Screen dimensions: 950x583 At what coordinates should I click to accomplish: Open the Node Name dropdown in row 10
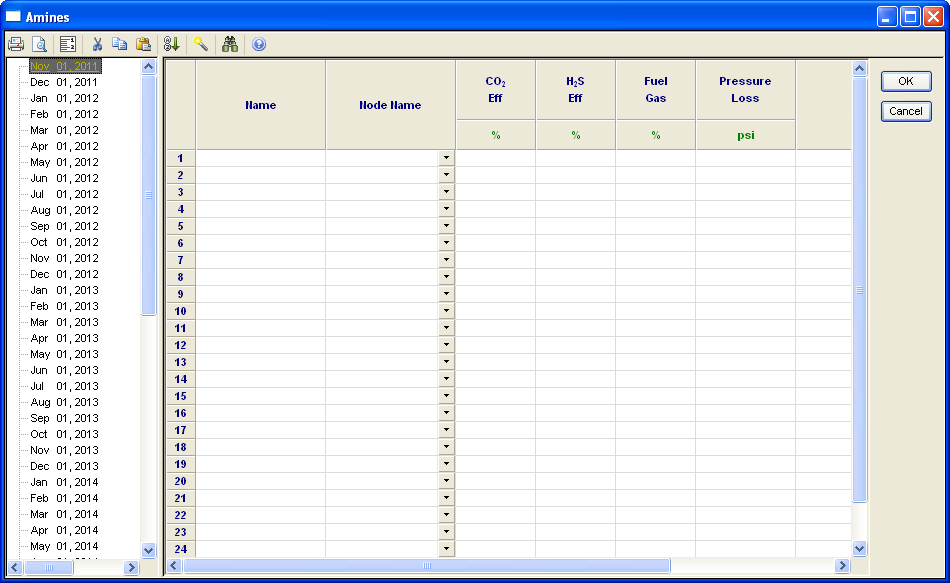coord(446,311)
